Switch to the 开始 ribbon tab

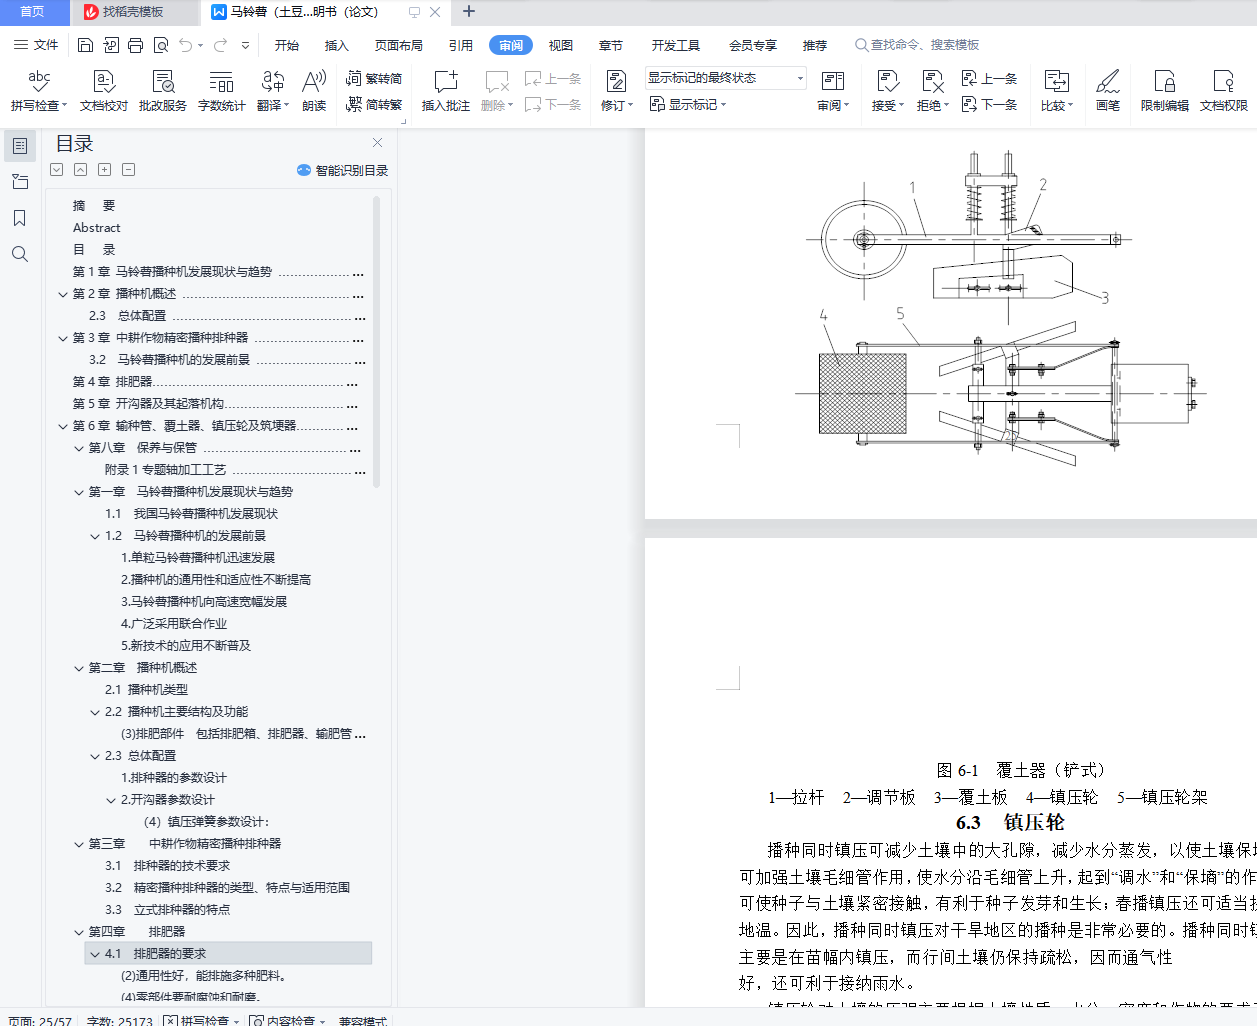click(287, 45)
